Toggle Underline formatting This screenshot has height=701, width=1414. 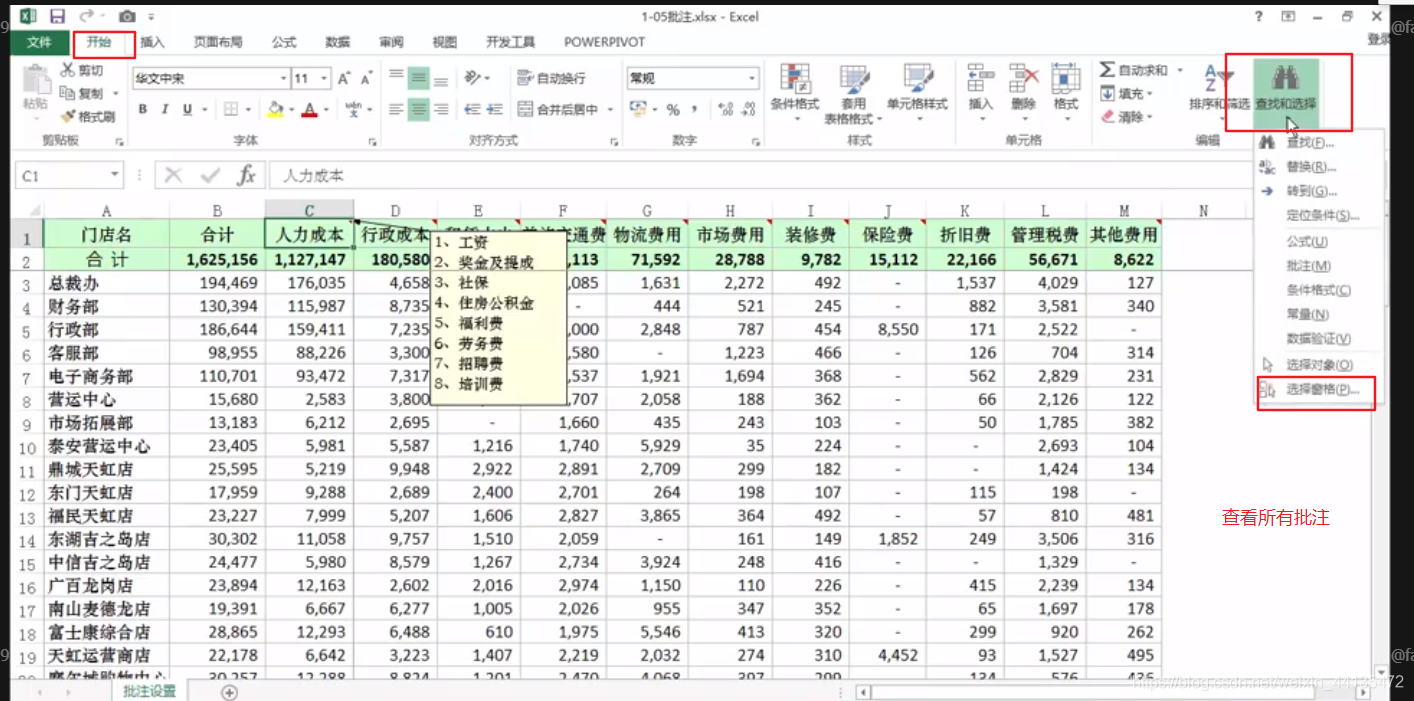pos(187,109)
